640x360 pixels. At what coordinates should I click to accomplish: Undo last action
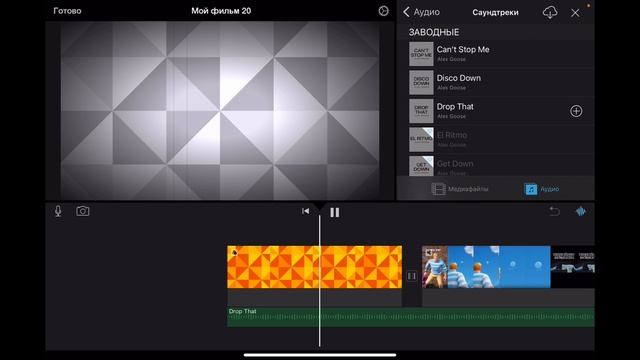tap(554, 211)
